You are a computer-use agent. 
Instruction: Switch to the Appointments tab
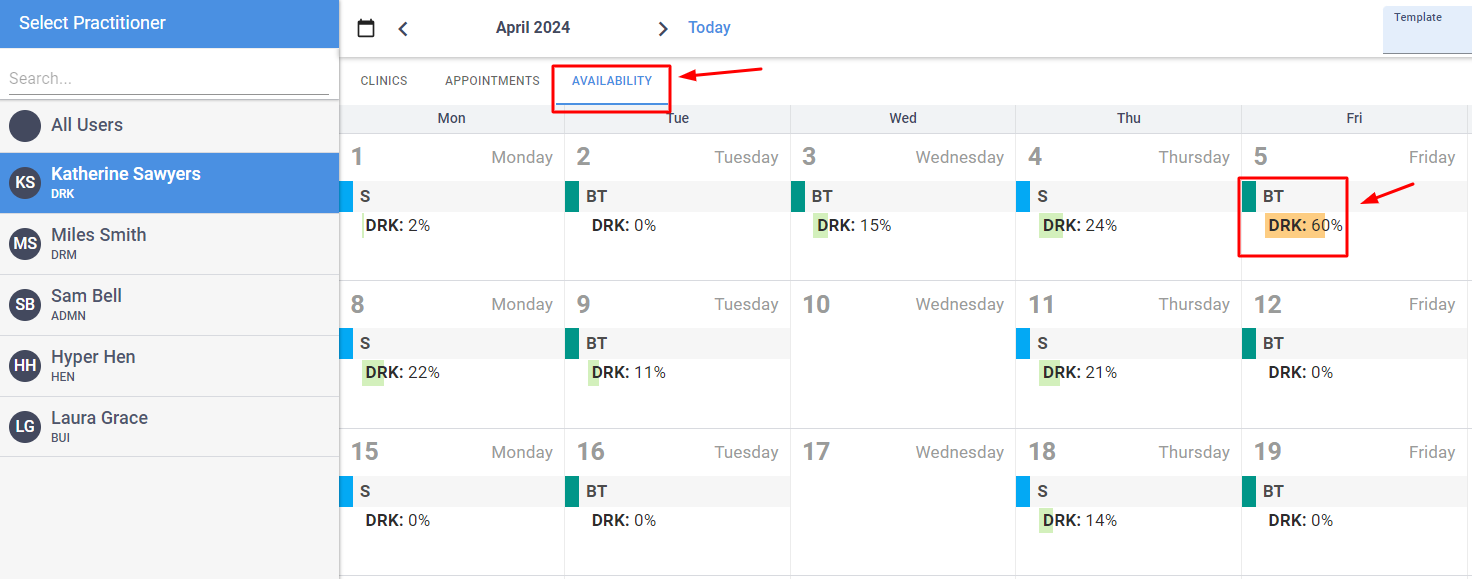point(492,81)
